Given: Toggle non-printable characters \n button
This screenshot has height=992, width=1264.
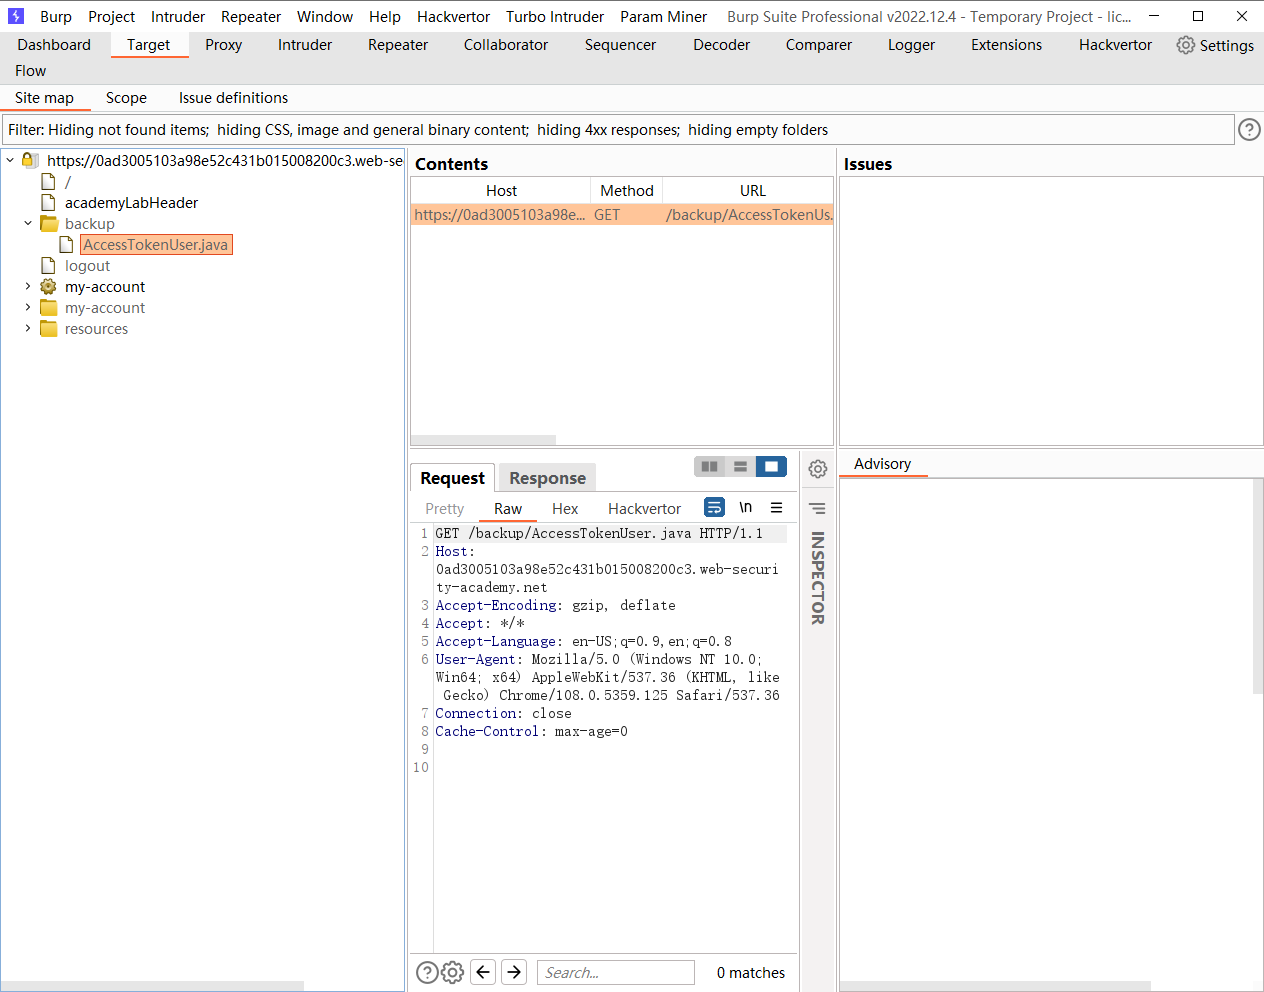Looking at the screenshot, I should (x=745, y=508).
